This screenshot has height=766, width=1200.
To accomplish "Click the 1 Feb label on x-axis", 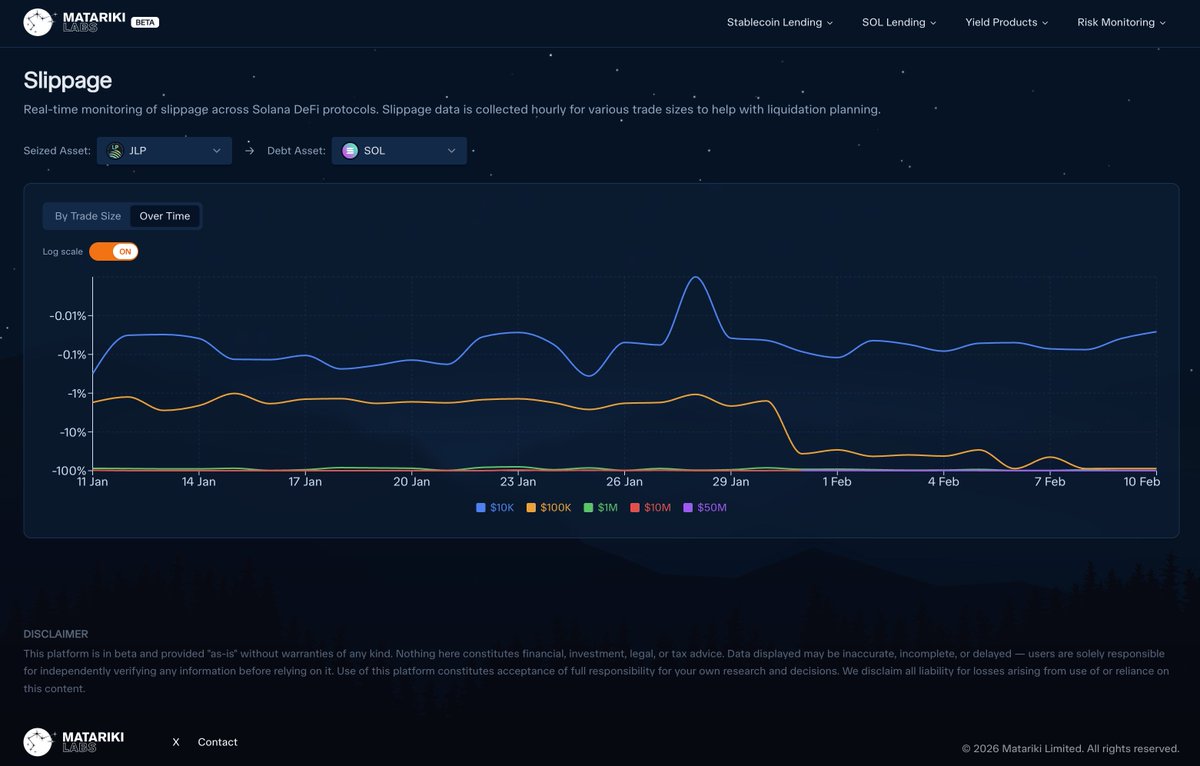I will click(x=837, y=482).
